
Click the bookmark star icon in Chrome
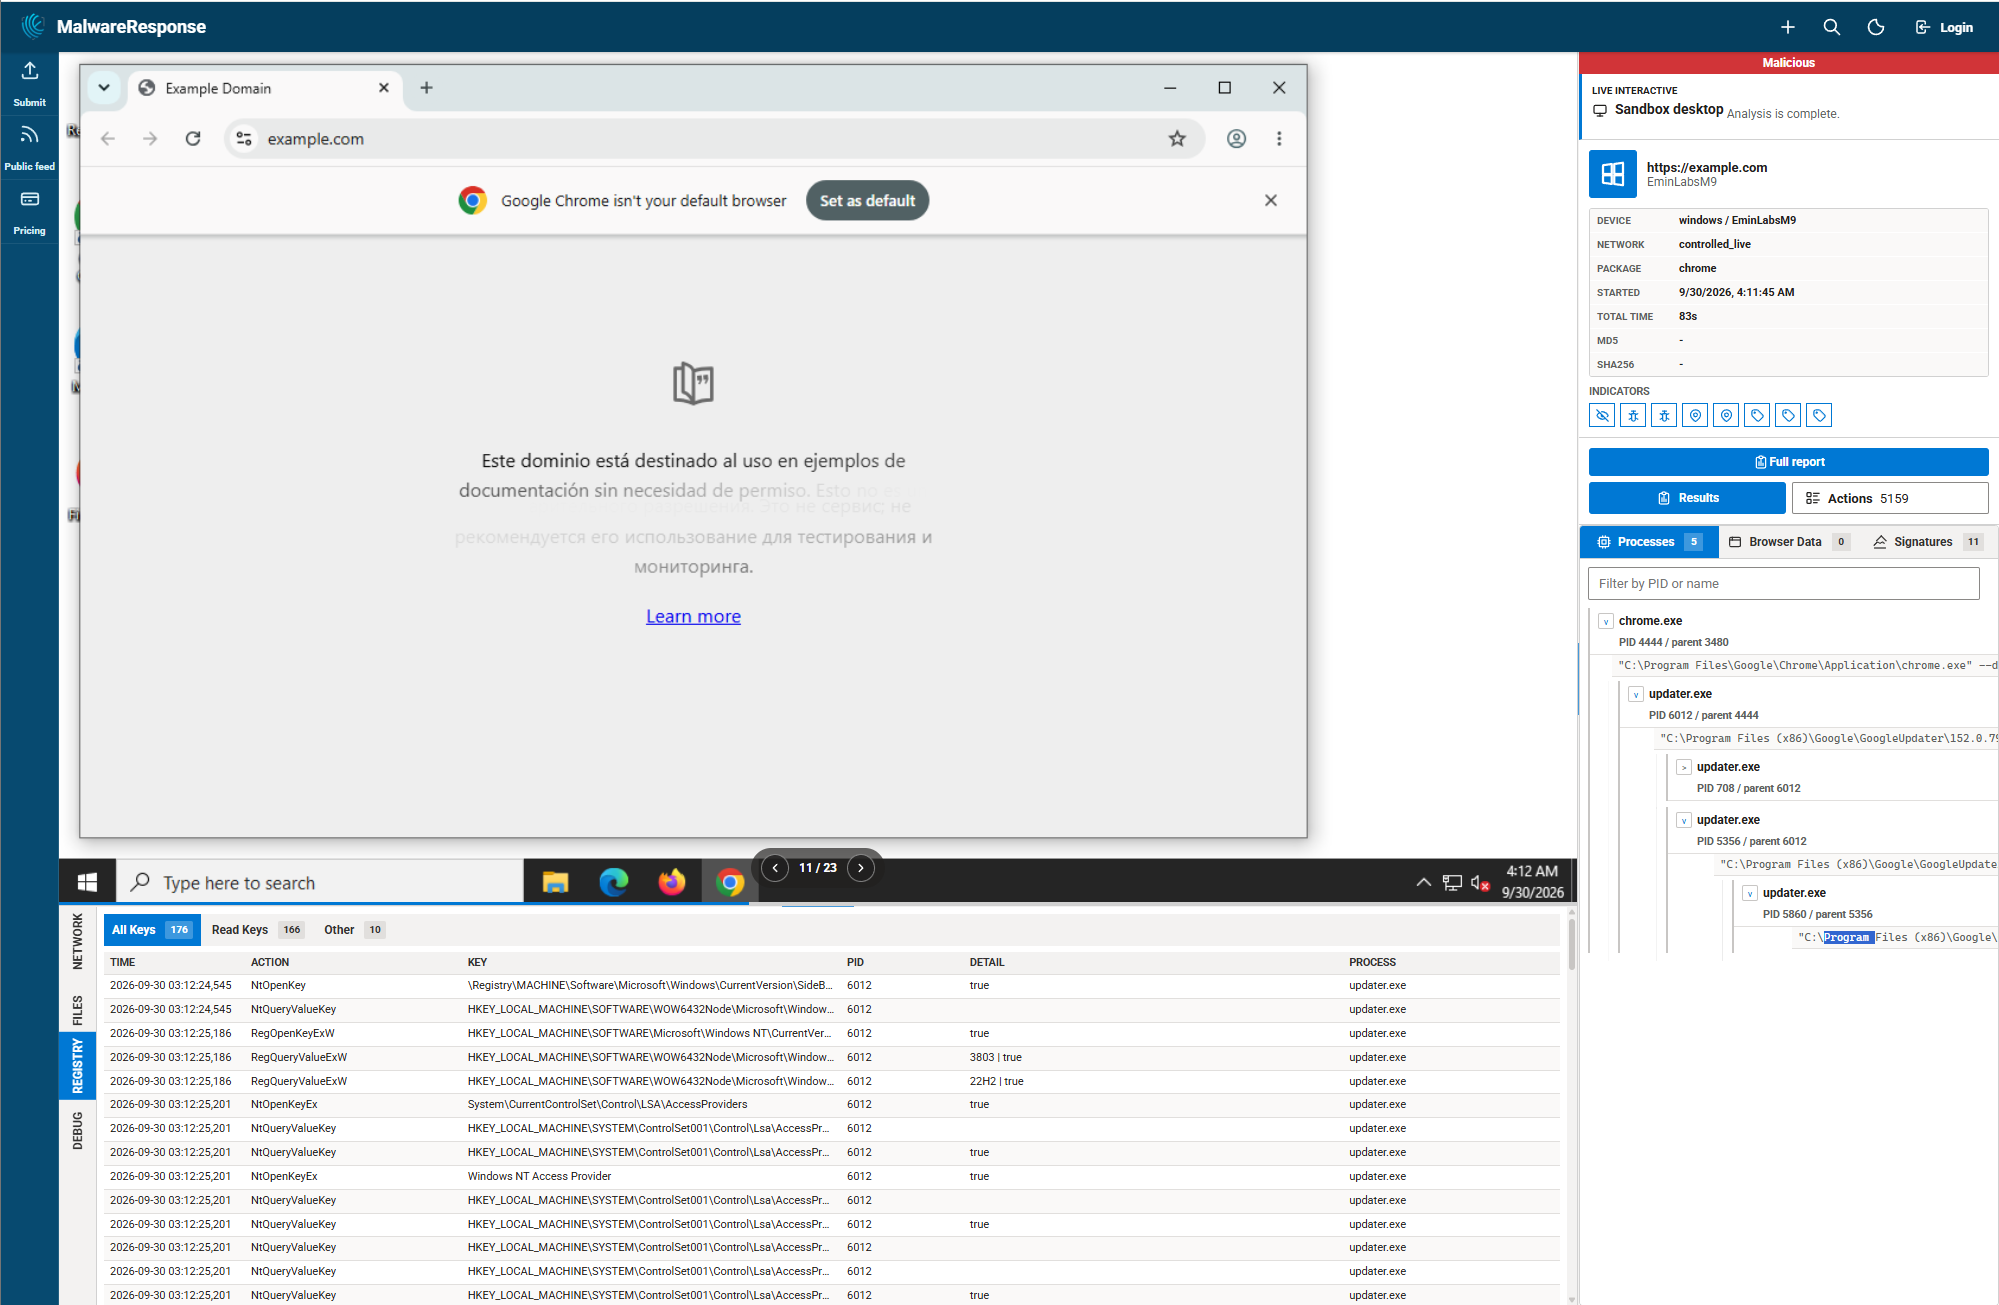pyautogui.click(x=1177, y=139)
